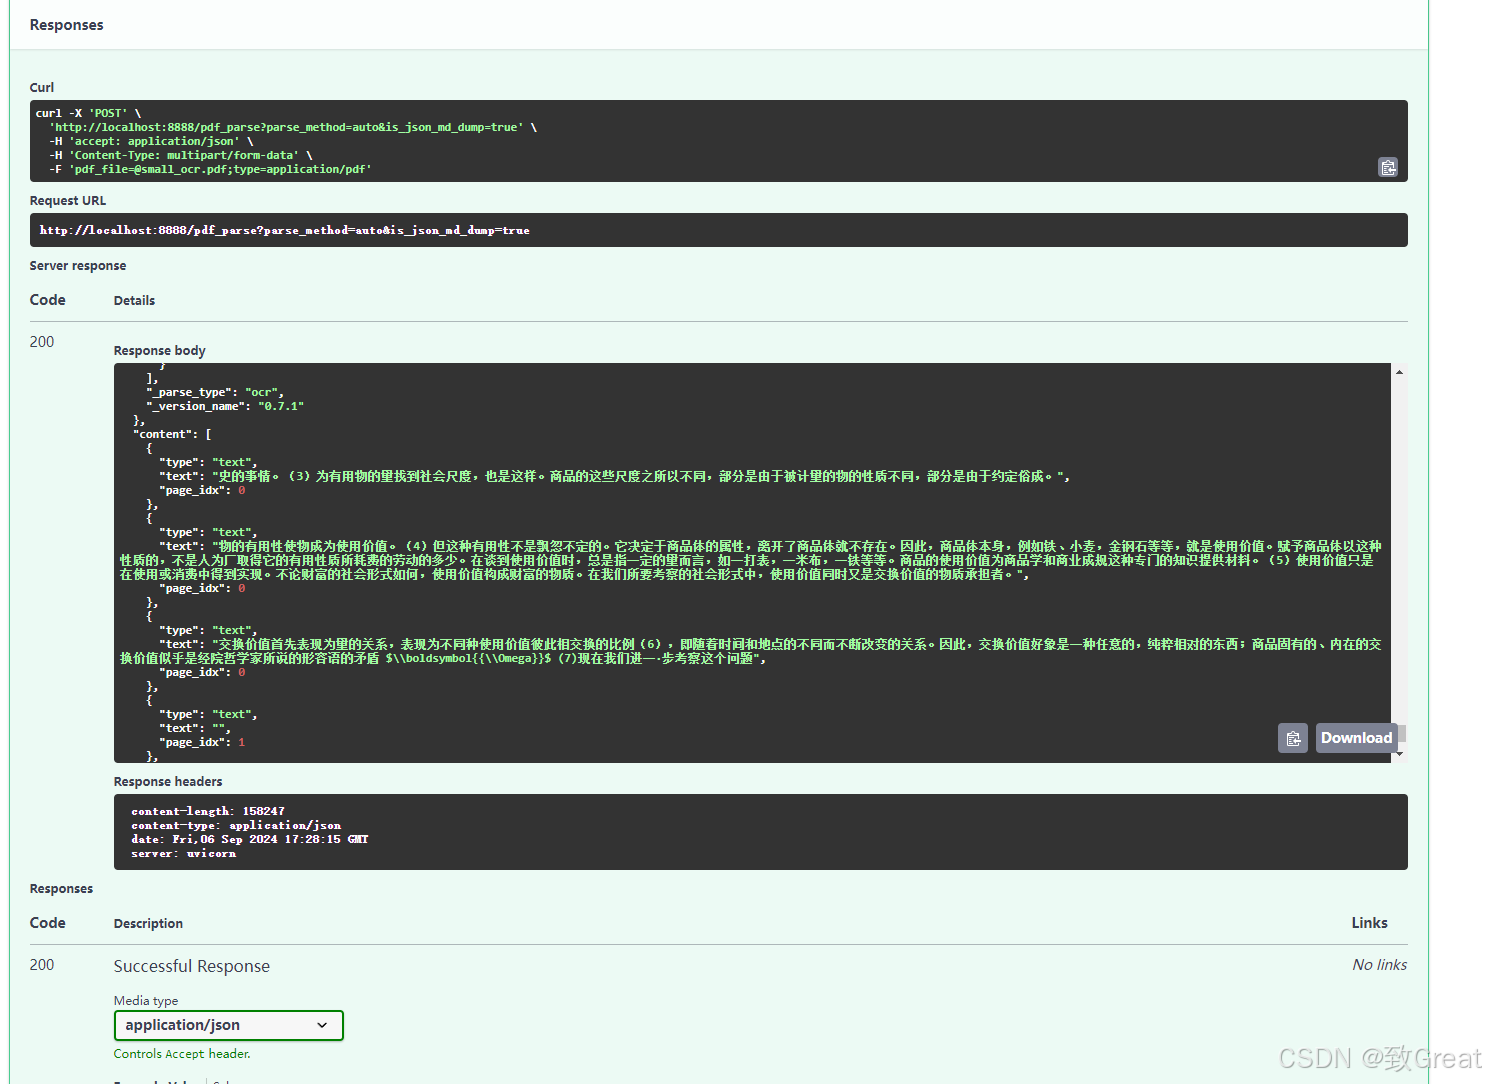Click the "server: uvicorn" header line
The height and width of the screenshot is (1084, 1486).
click(x=184, y=853)
